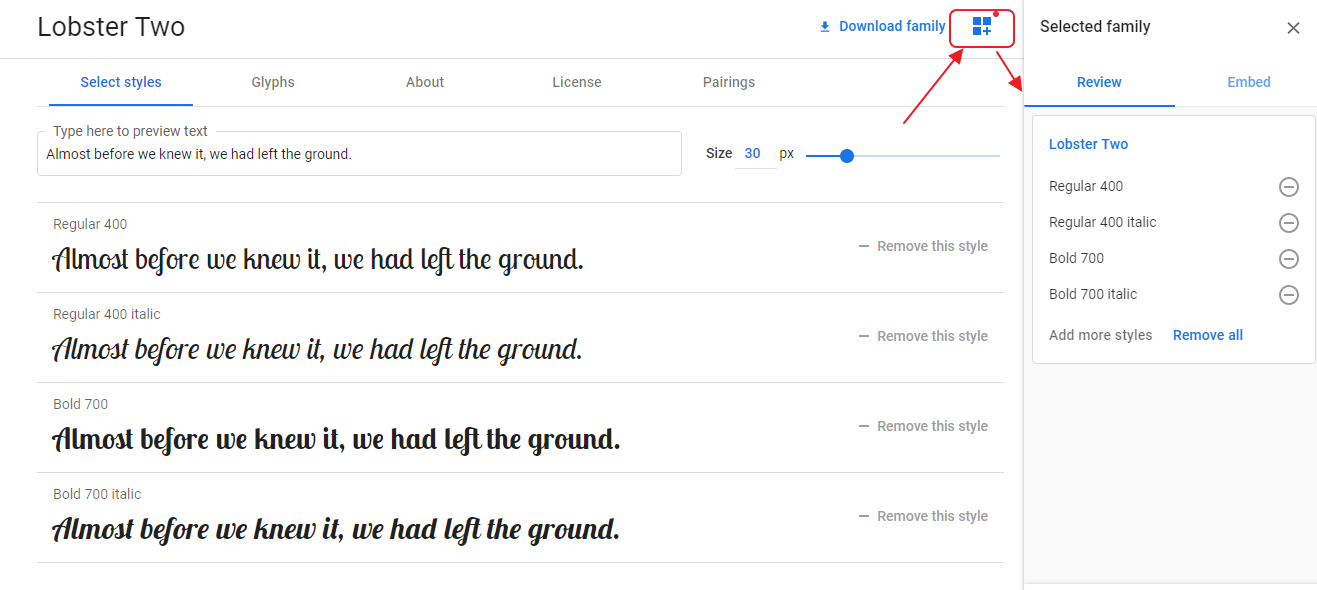Image resolution: width=1317 pixels, height=590 pixels.
Task: Open the License tab
Action: click(x=577, y=82)
